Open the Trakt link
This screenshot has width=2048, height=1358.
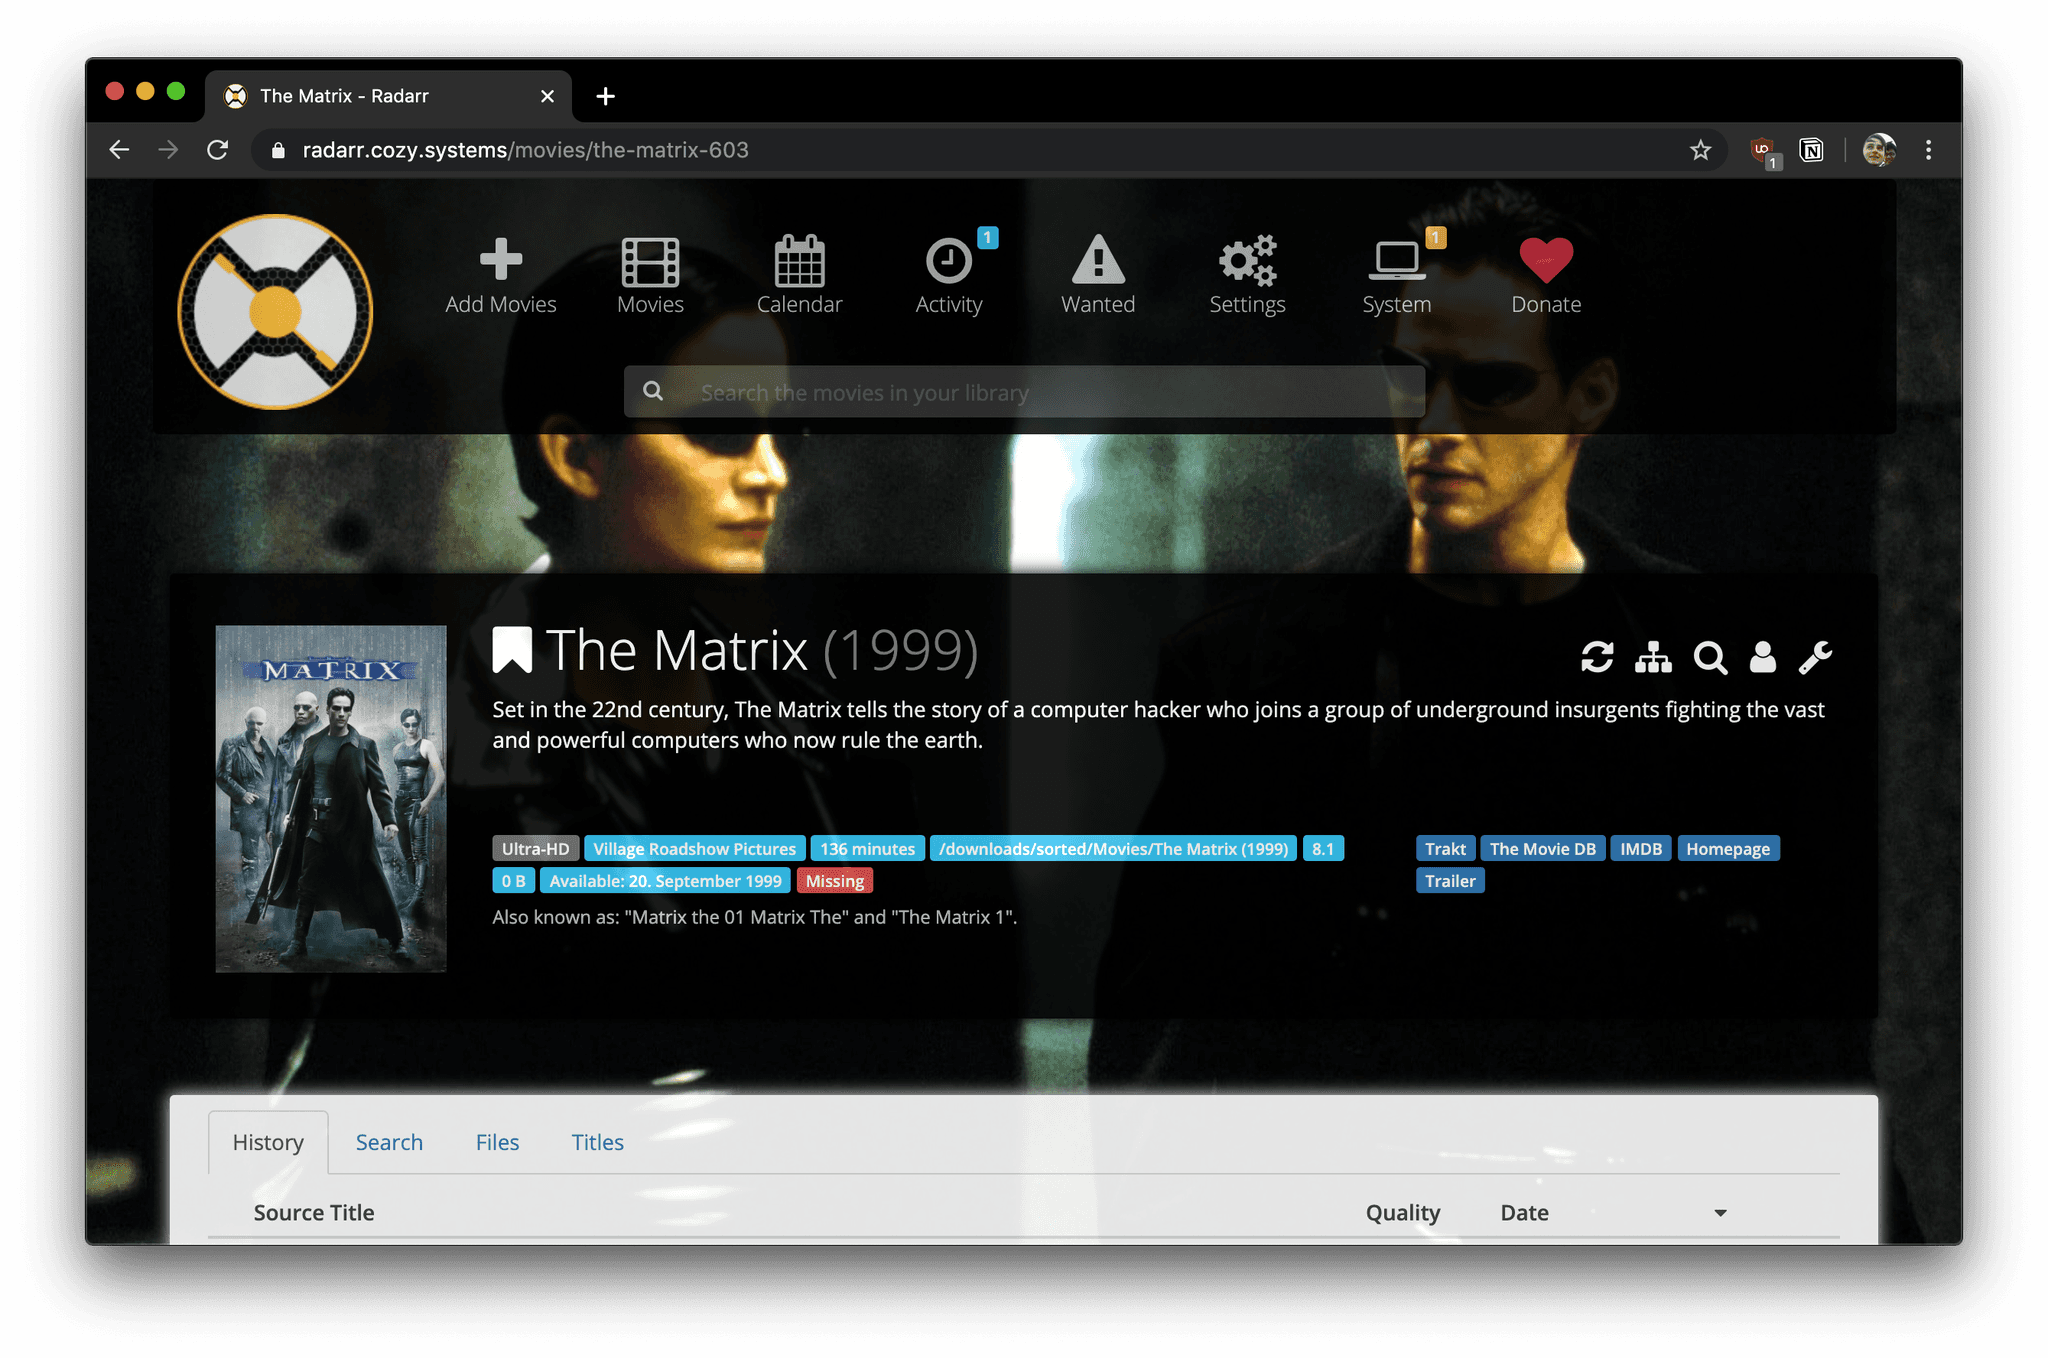(x=1445, y=848)
